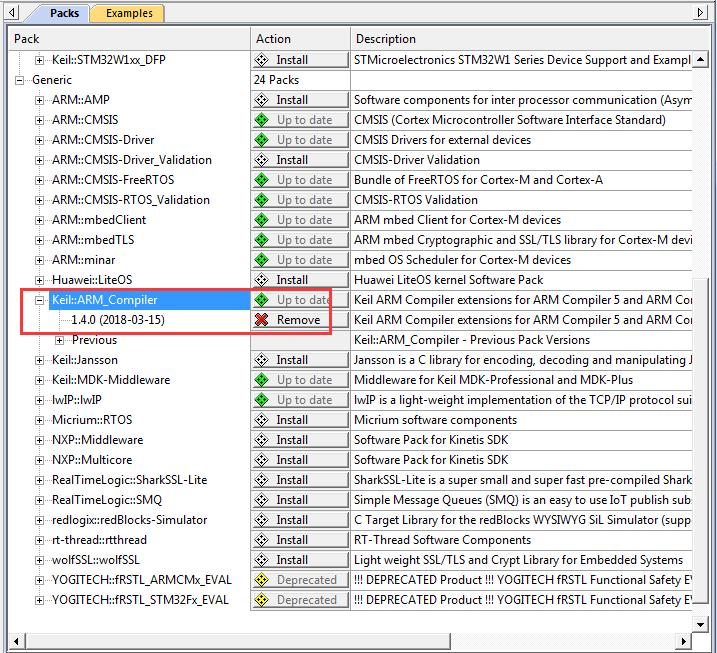Collapse the Keil::ARM_Compiler node
This screenshot has width=717, height=653.
tap(39, 300)
